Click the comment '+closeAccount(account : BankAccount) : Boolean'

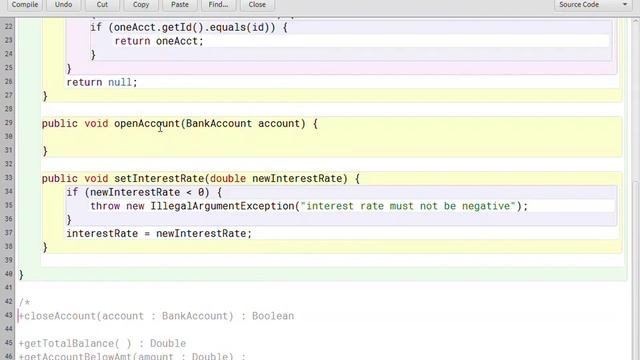(x=156, y=316)
